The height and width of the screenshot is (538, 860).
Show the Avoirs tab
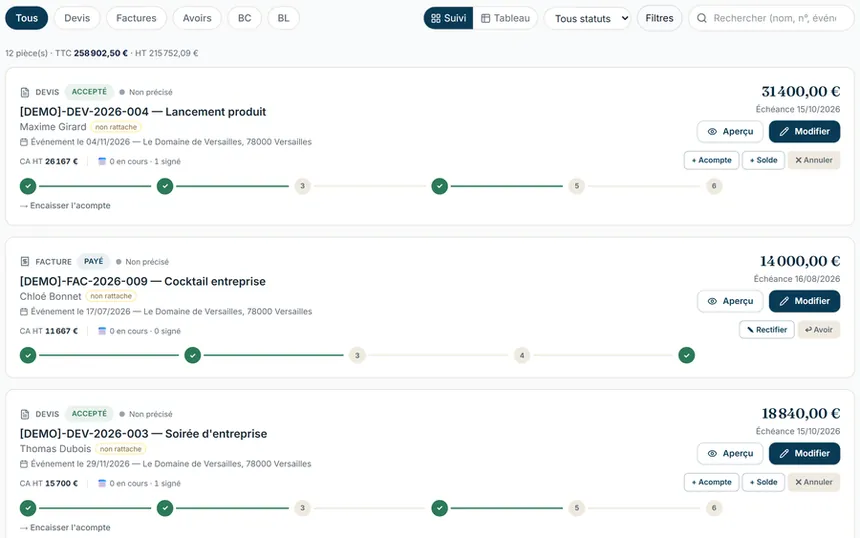197,18
